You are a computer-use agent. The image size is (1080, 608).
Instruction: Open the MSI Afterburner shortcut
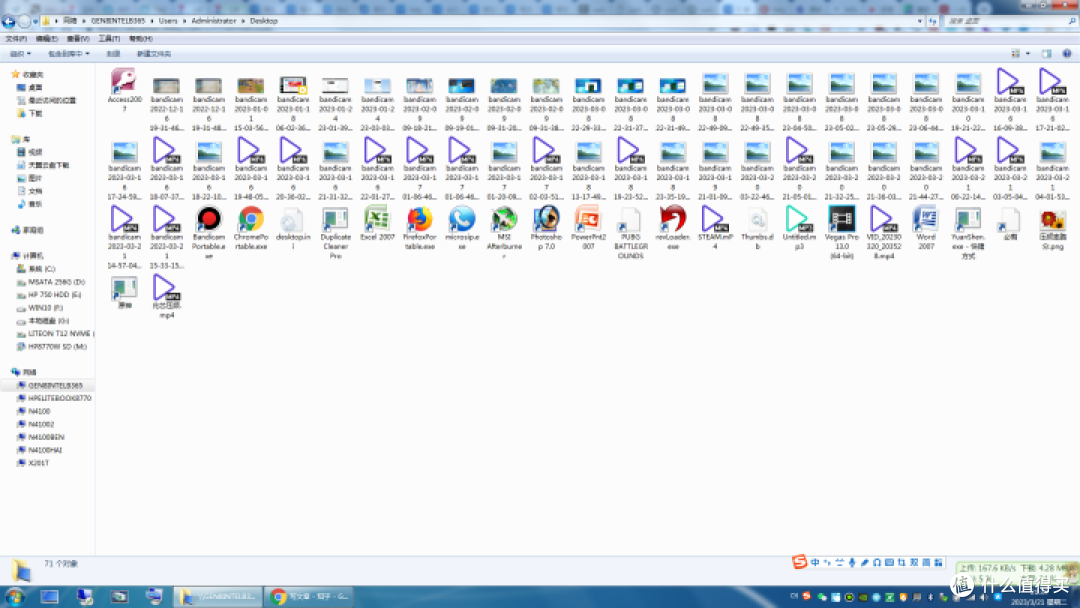504,232
